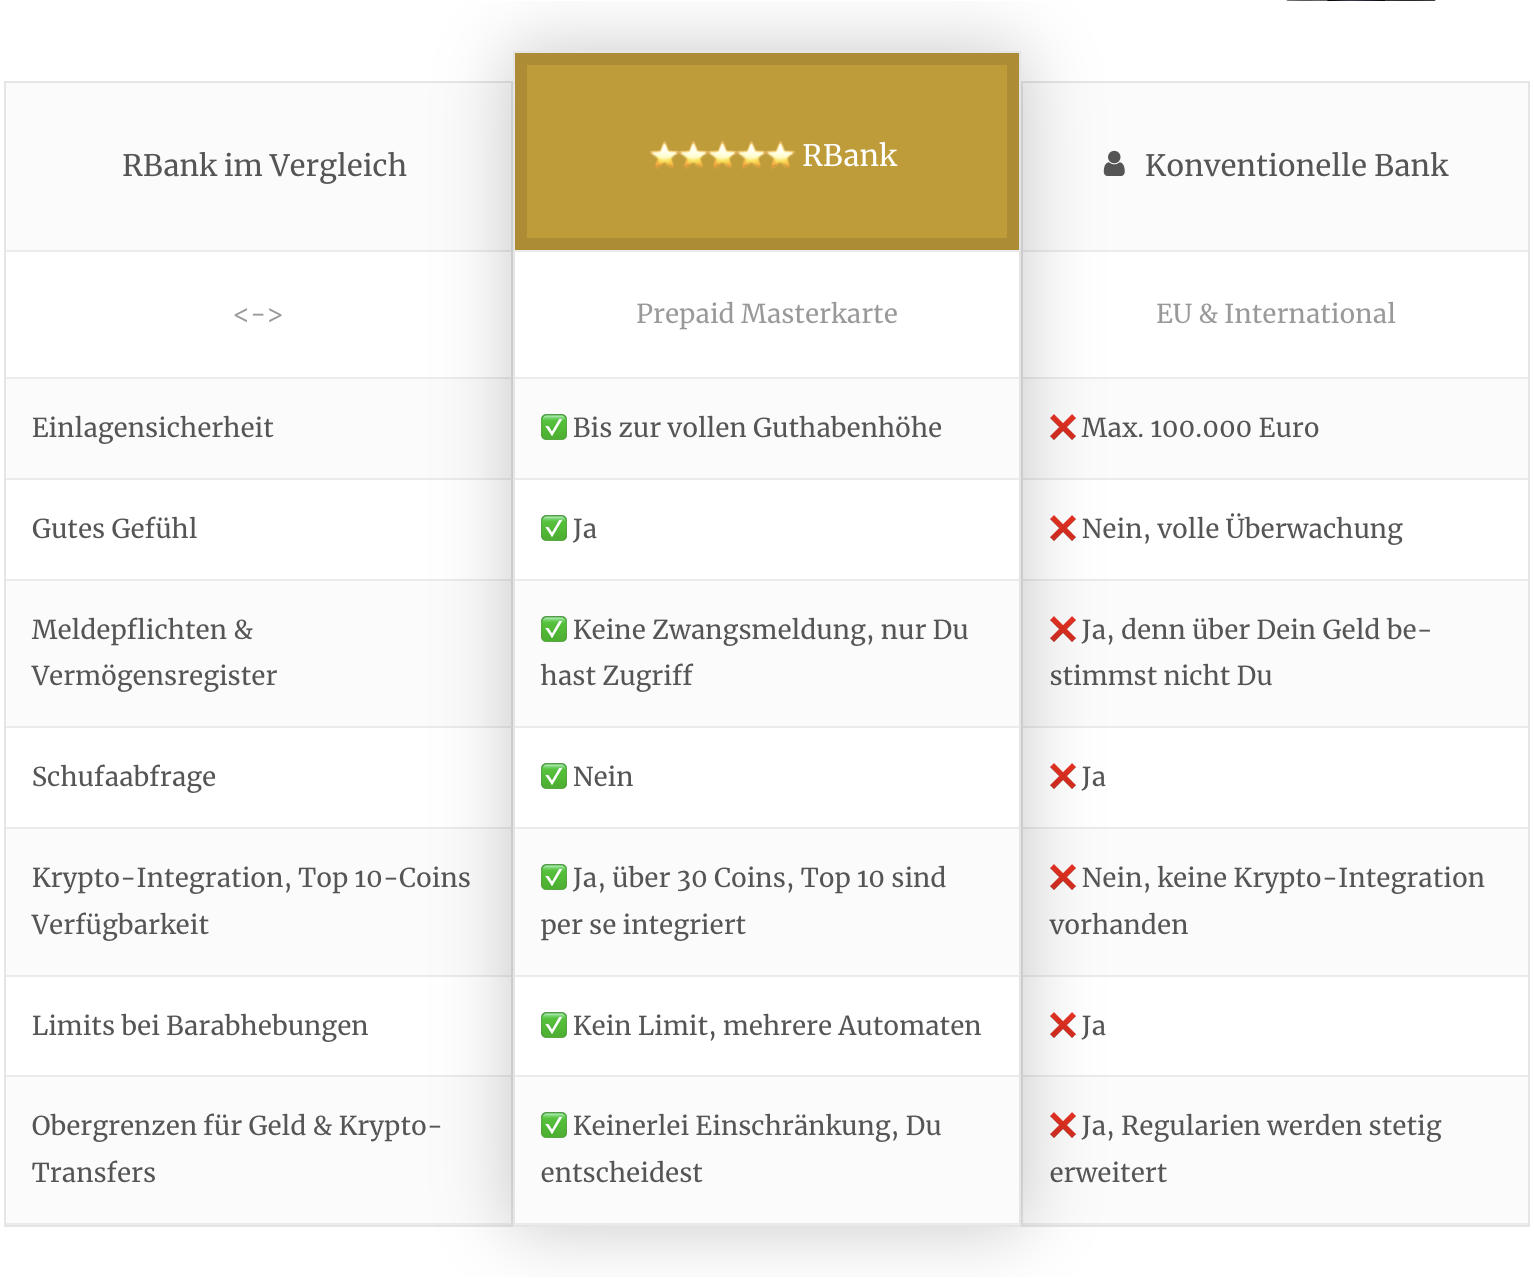Click the green checkmark in the Gutes Gefühl row
The height and width of the screenshot is (1278, 1534).
(554, 528)
